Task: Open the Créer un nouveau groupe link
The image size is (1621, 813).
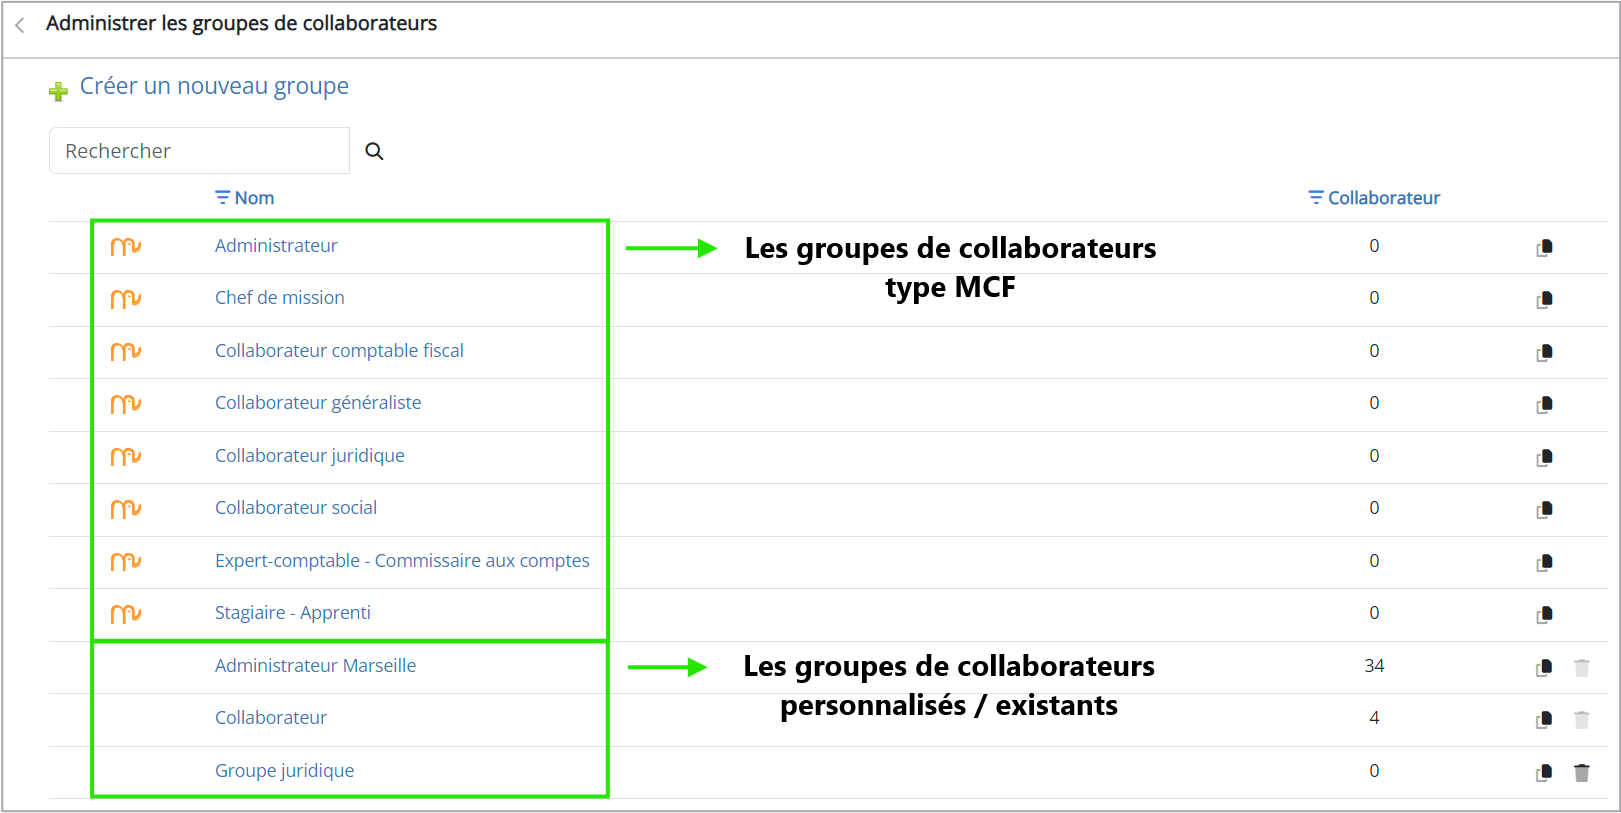Action: 214,87
